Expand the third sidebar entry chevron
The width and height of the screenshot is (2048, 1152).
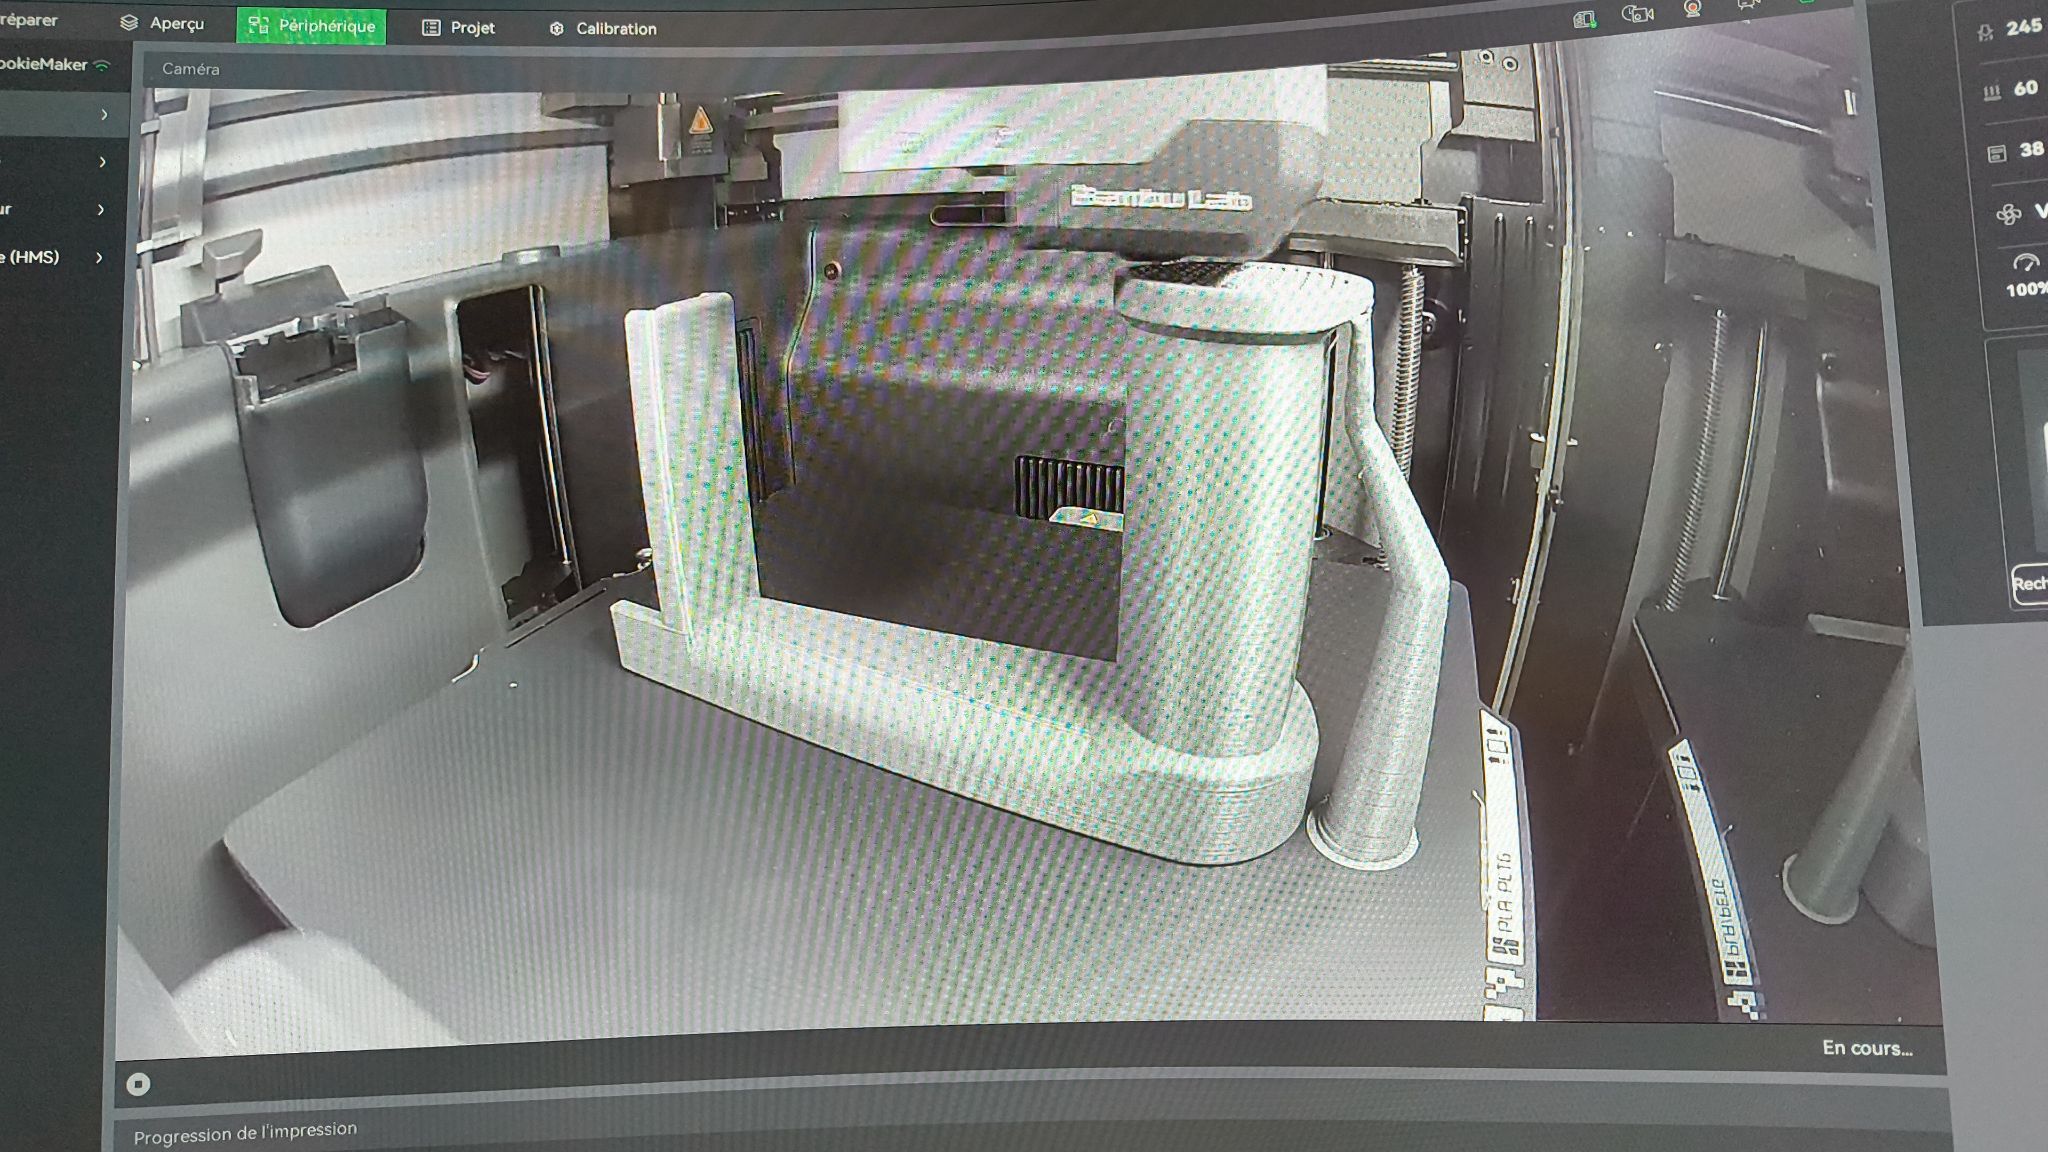(x=101, y=209)
